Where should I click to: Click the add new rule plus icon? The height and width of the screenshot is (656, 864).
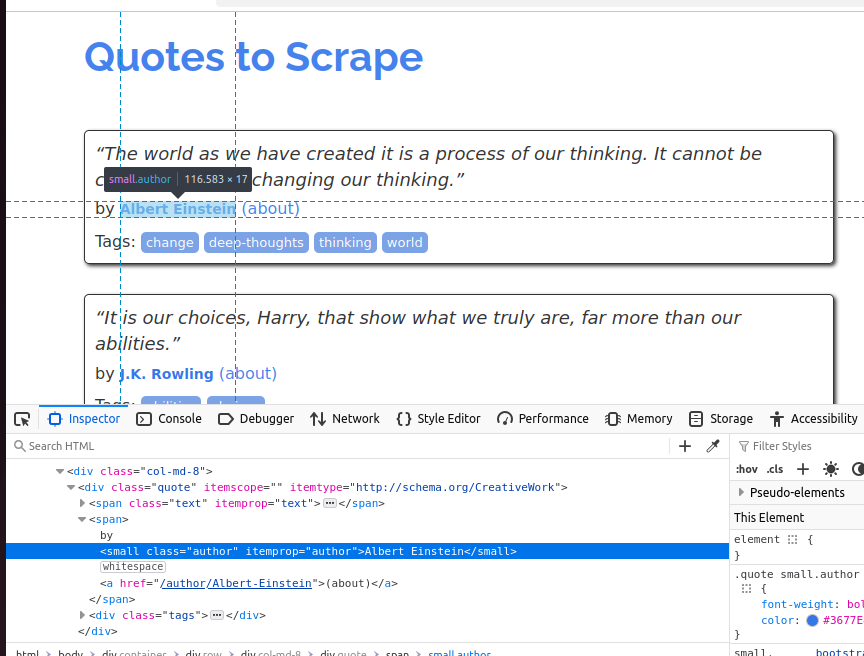[x=802, y=469]
